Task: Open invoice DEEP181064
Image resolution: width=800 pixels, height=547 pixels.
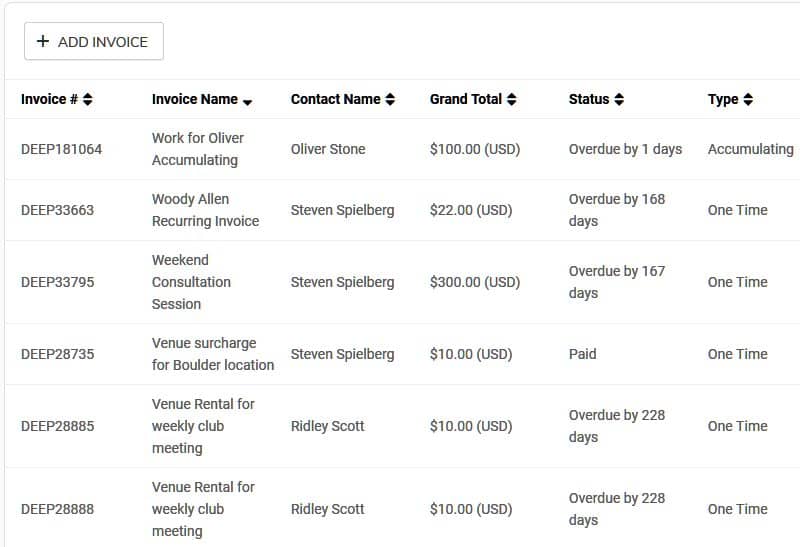Action: tap(61, 149)
